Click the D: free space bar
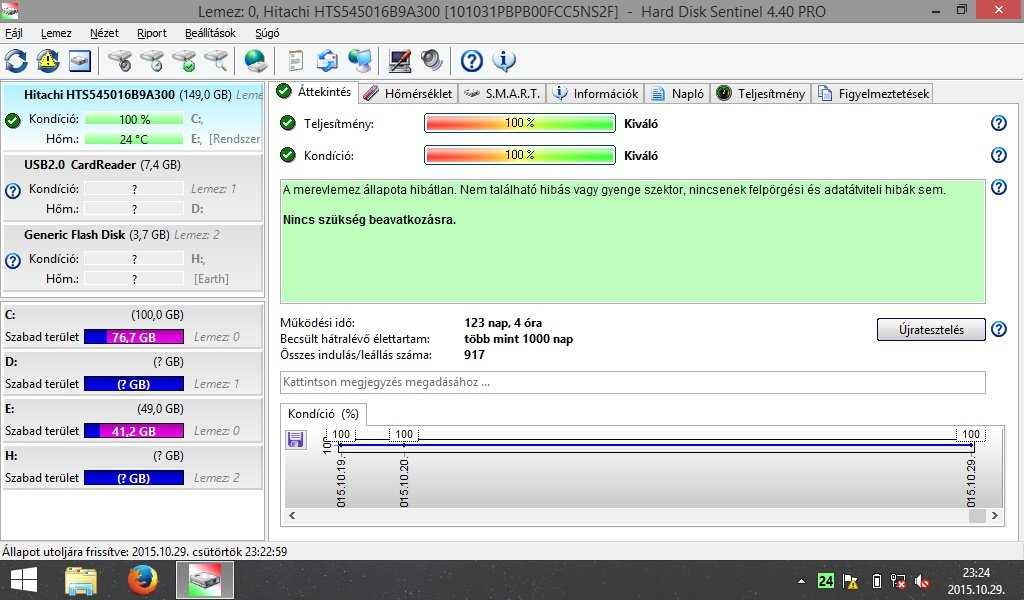 point(134,384)
